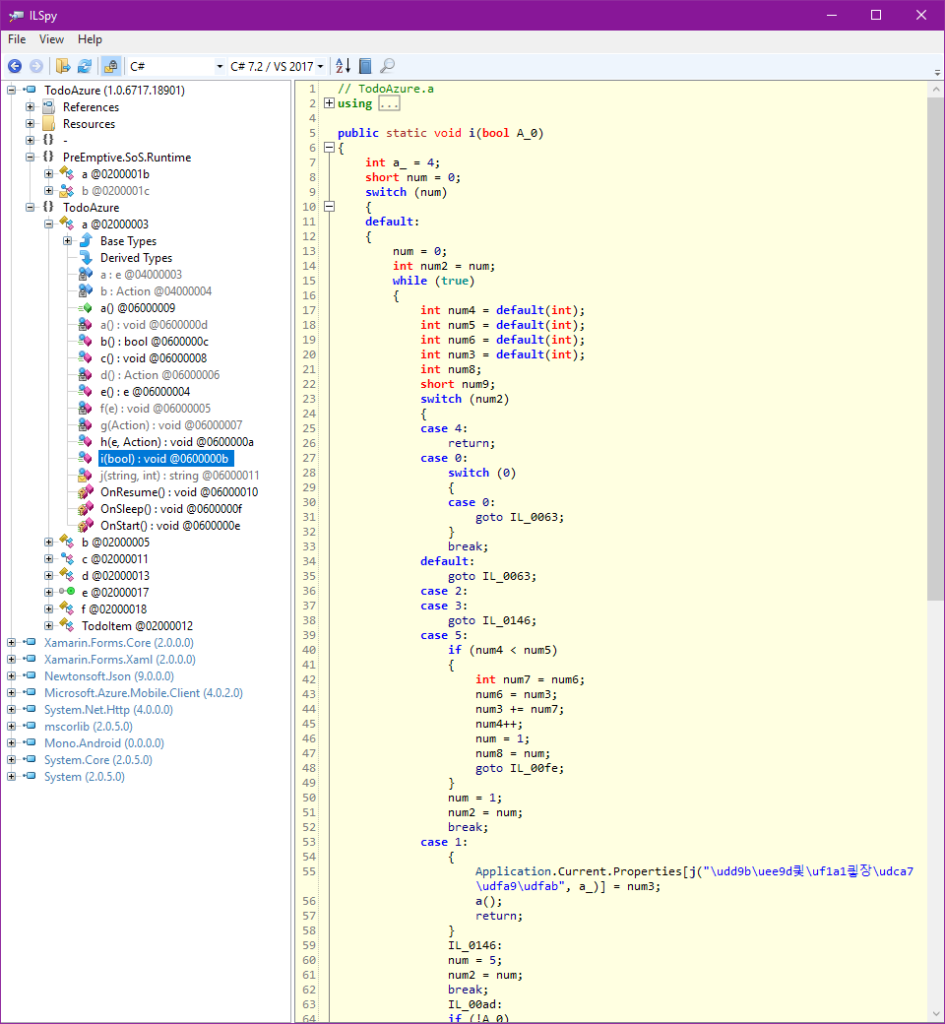Open Search with the magnifier icon
This screenshot has width=945, height=1024.
pyautogui.click(x=387, y=66)
